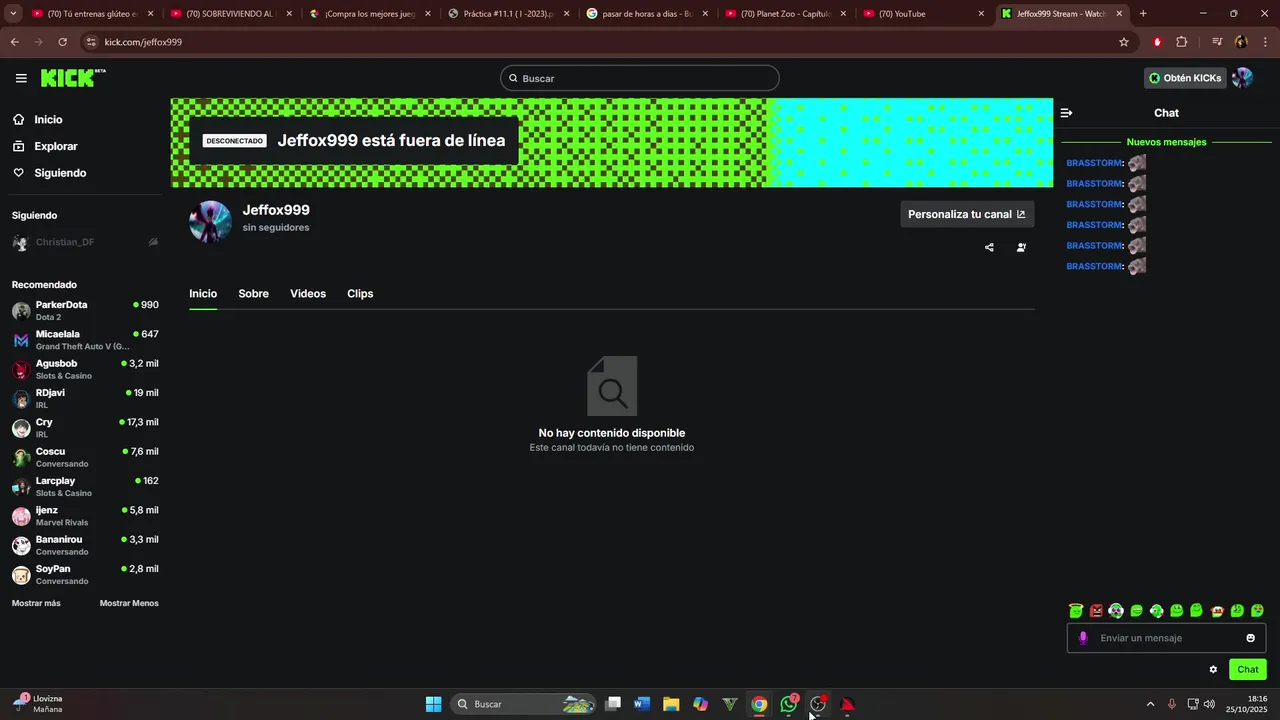Screen dimensions: 1280x720
Task: Open the emoji picker in message box
Action: [x=1250, y=638]
